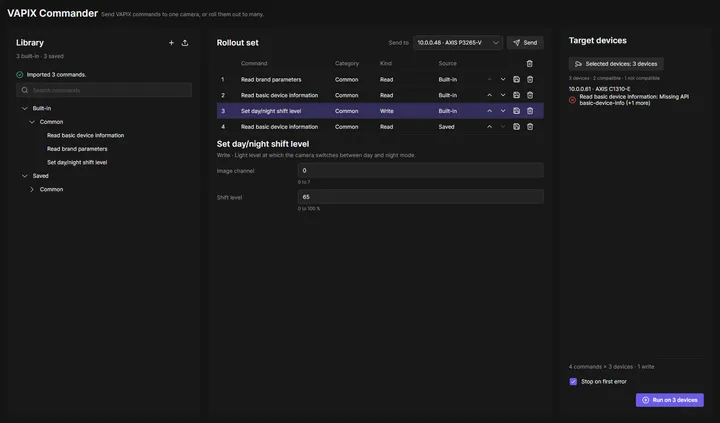The image size is (720, 423).
Task: Click the 3 built-in · 3 saved label
Action: (40, 56)
